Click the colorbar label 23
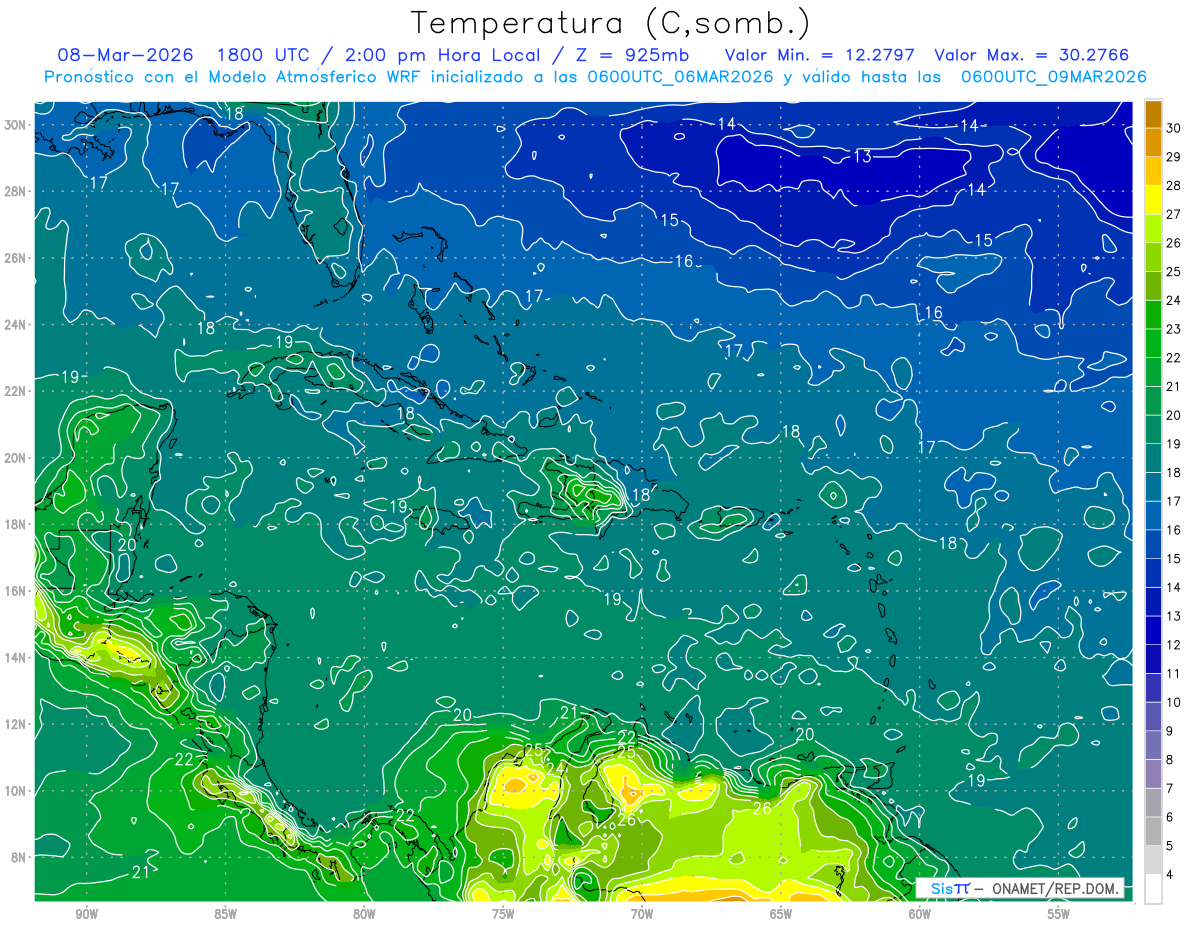The image size is (1200, 927). coord(1174,329)
